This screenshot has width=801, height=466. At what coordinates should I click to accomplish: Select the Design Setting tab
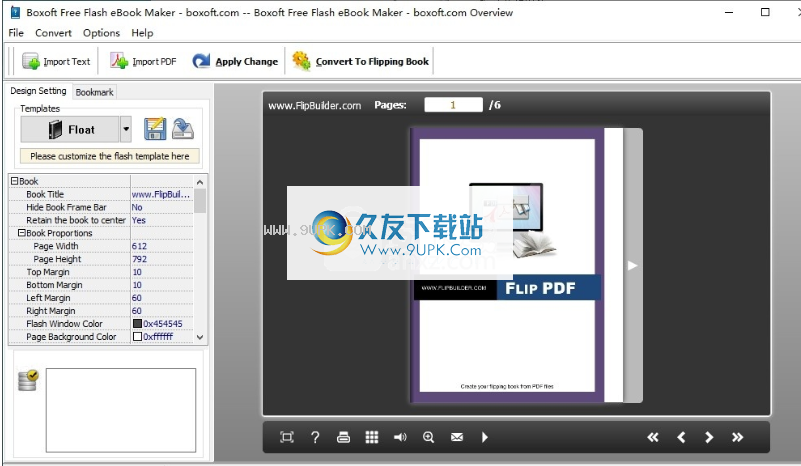point(38,90)
